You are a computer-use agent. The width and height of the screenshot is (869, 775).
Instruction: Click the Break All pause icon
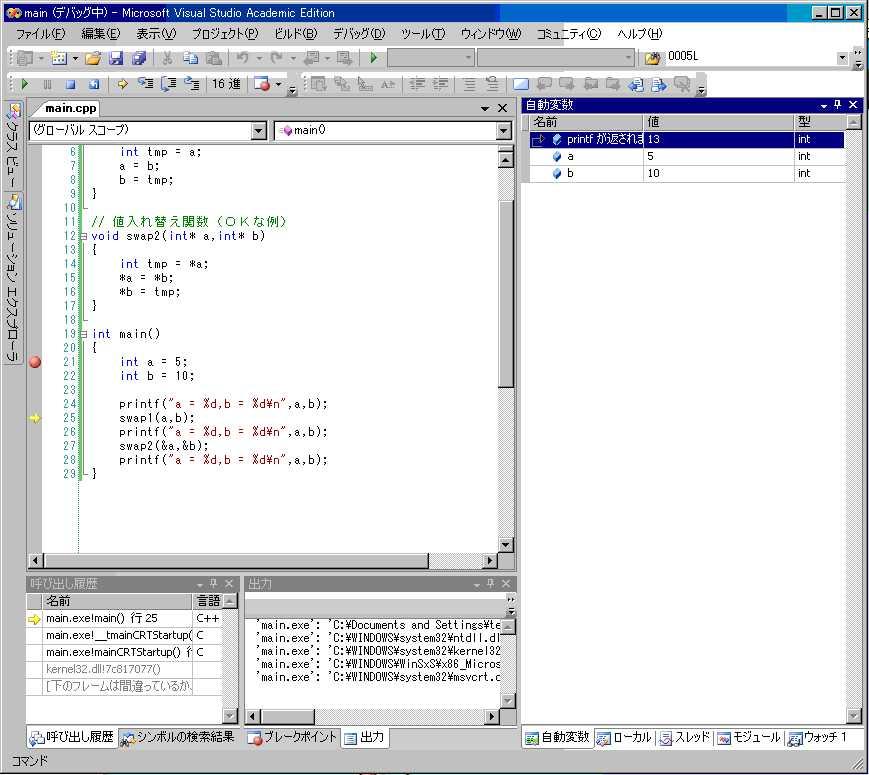(48, 84)
